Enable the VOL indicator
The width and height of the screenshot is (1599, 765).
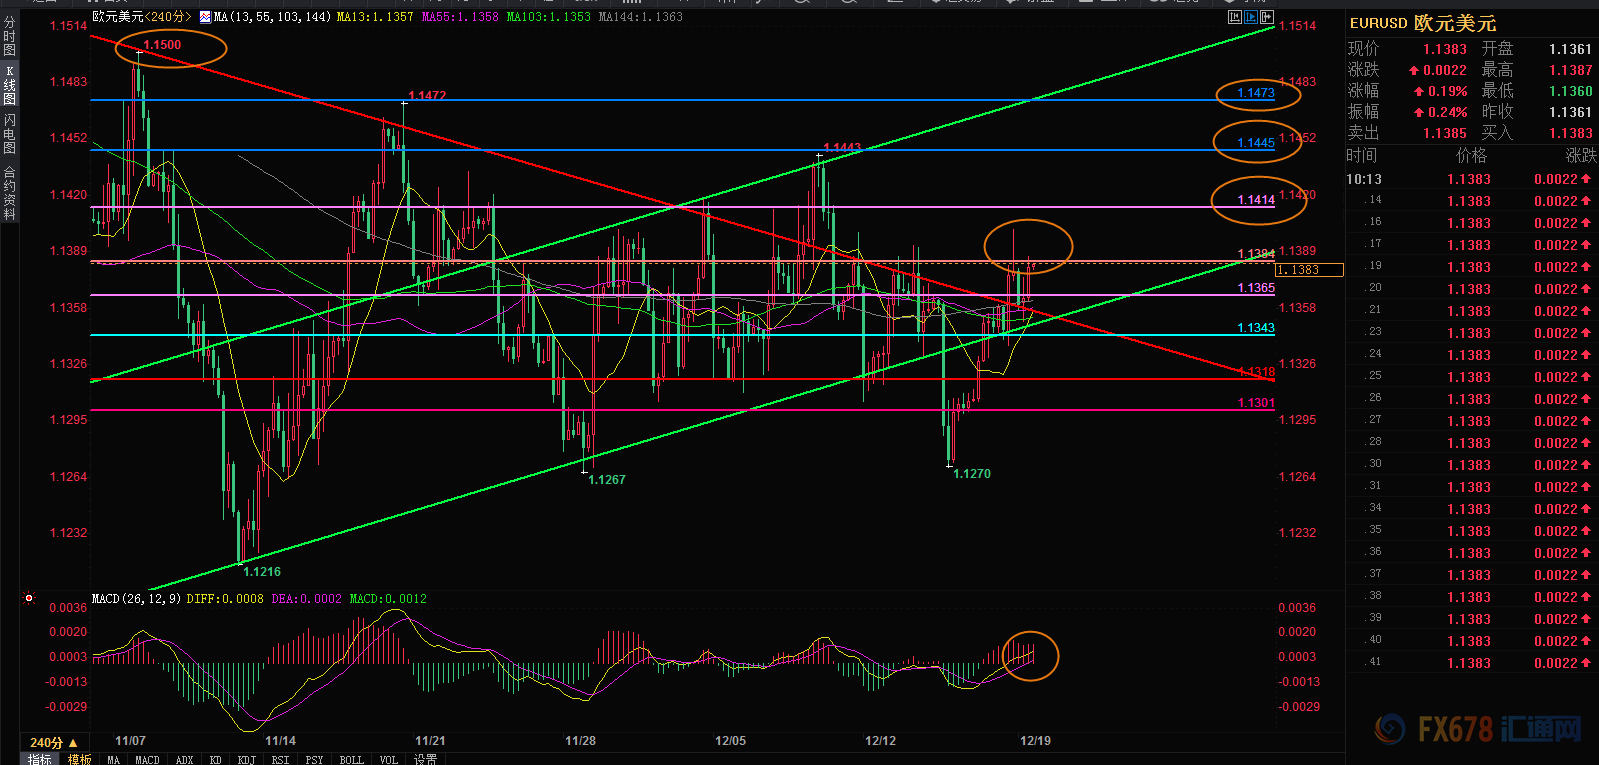388,759
